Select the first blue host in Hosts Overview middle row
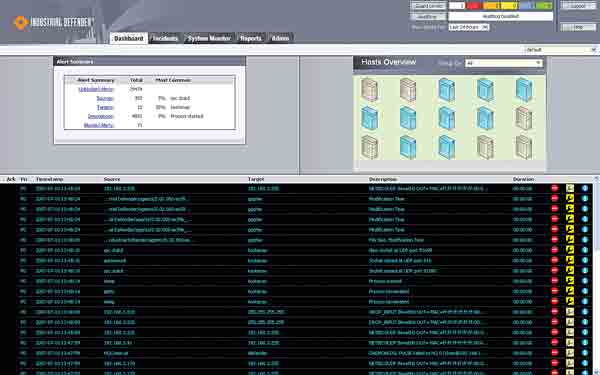 369,118
